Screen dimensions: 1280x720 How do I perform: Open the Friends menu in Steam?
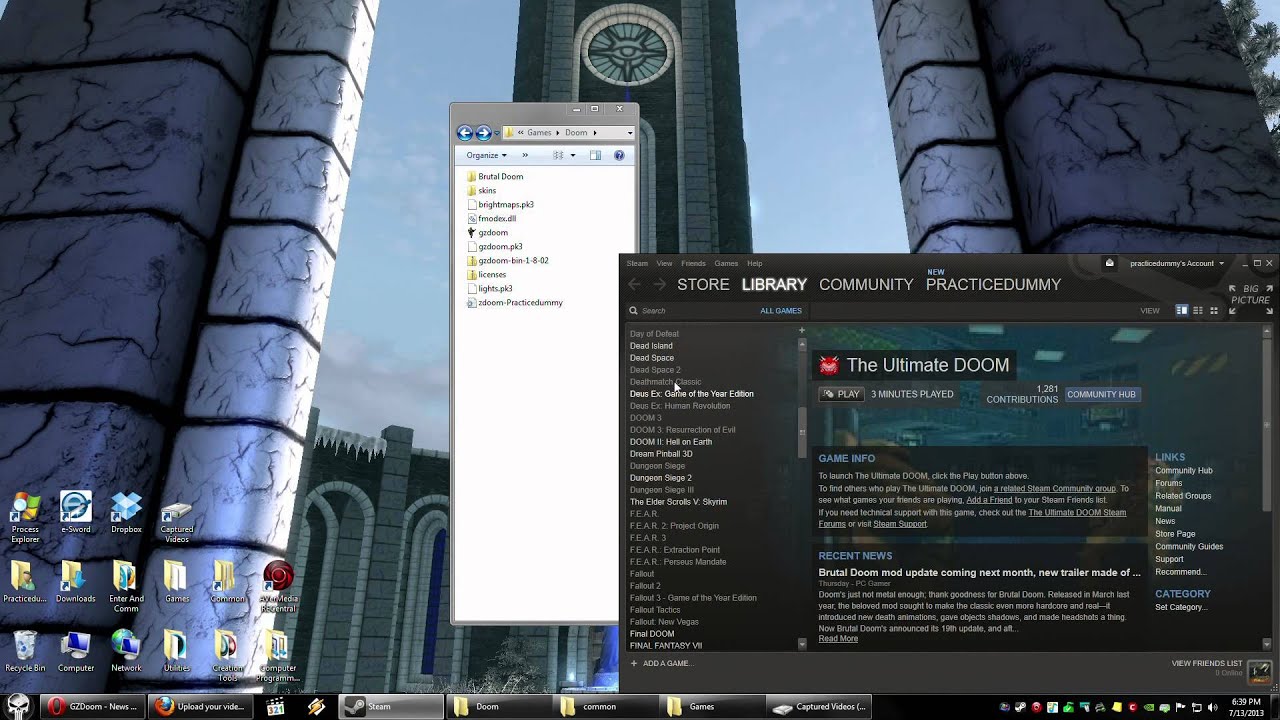pyautogui.click(x=693, y=263)
